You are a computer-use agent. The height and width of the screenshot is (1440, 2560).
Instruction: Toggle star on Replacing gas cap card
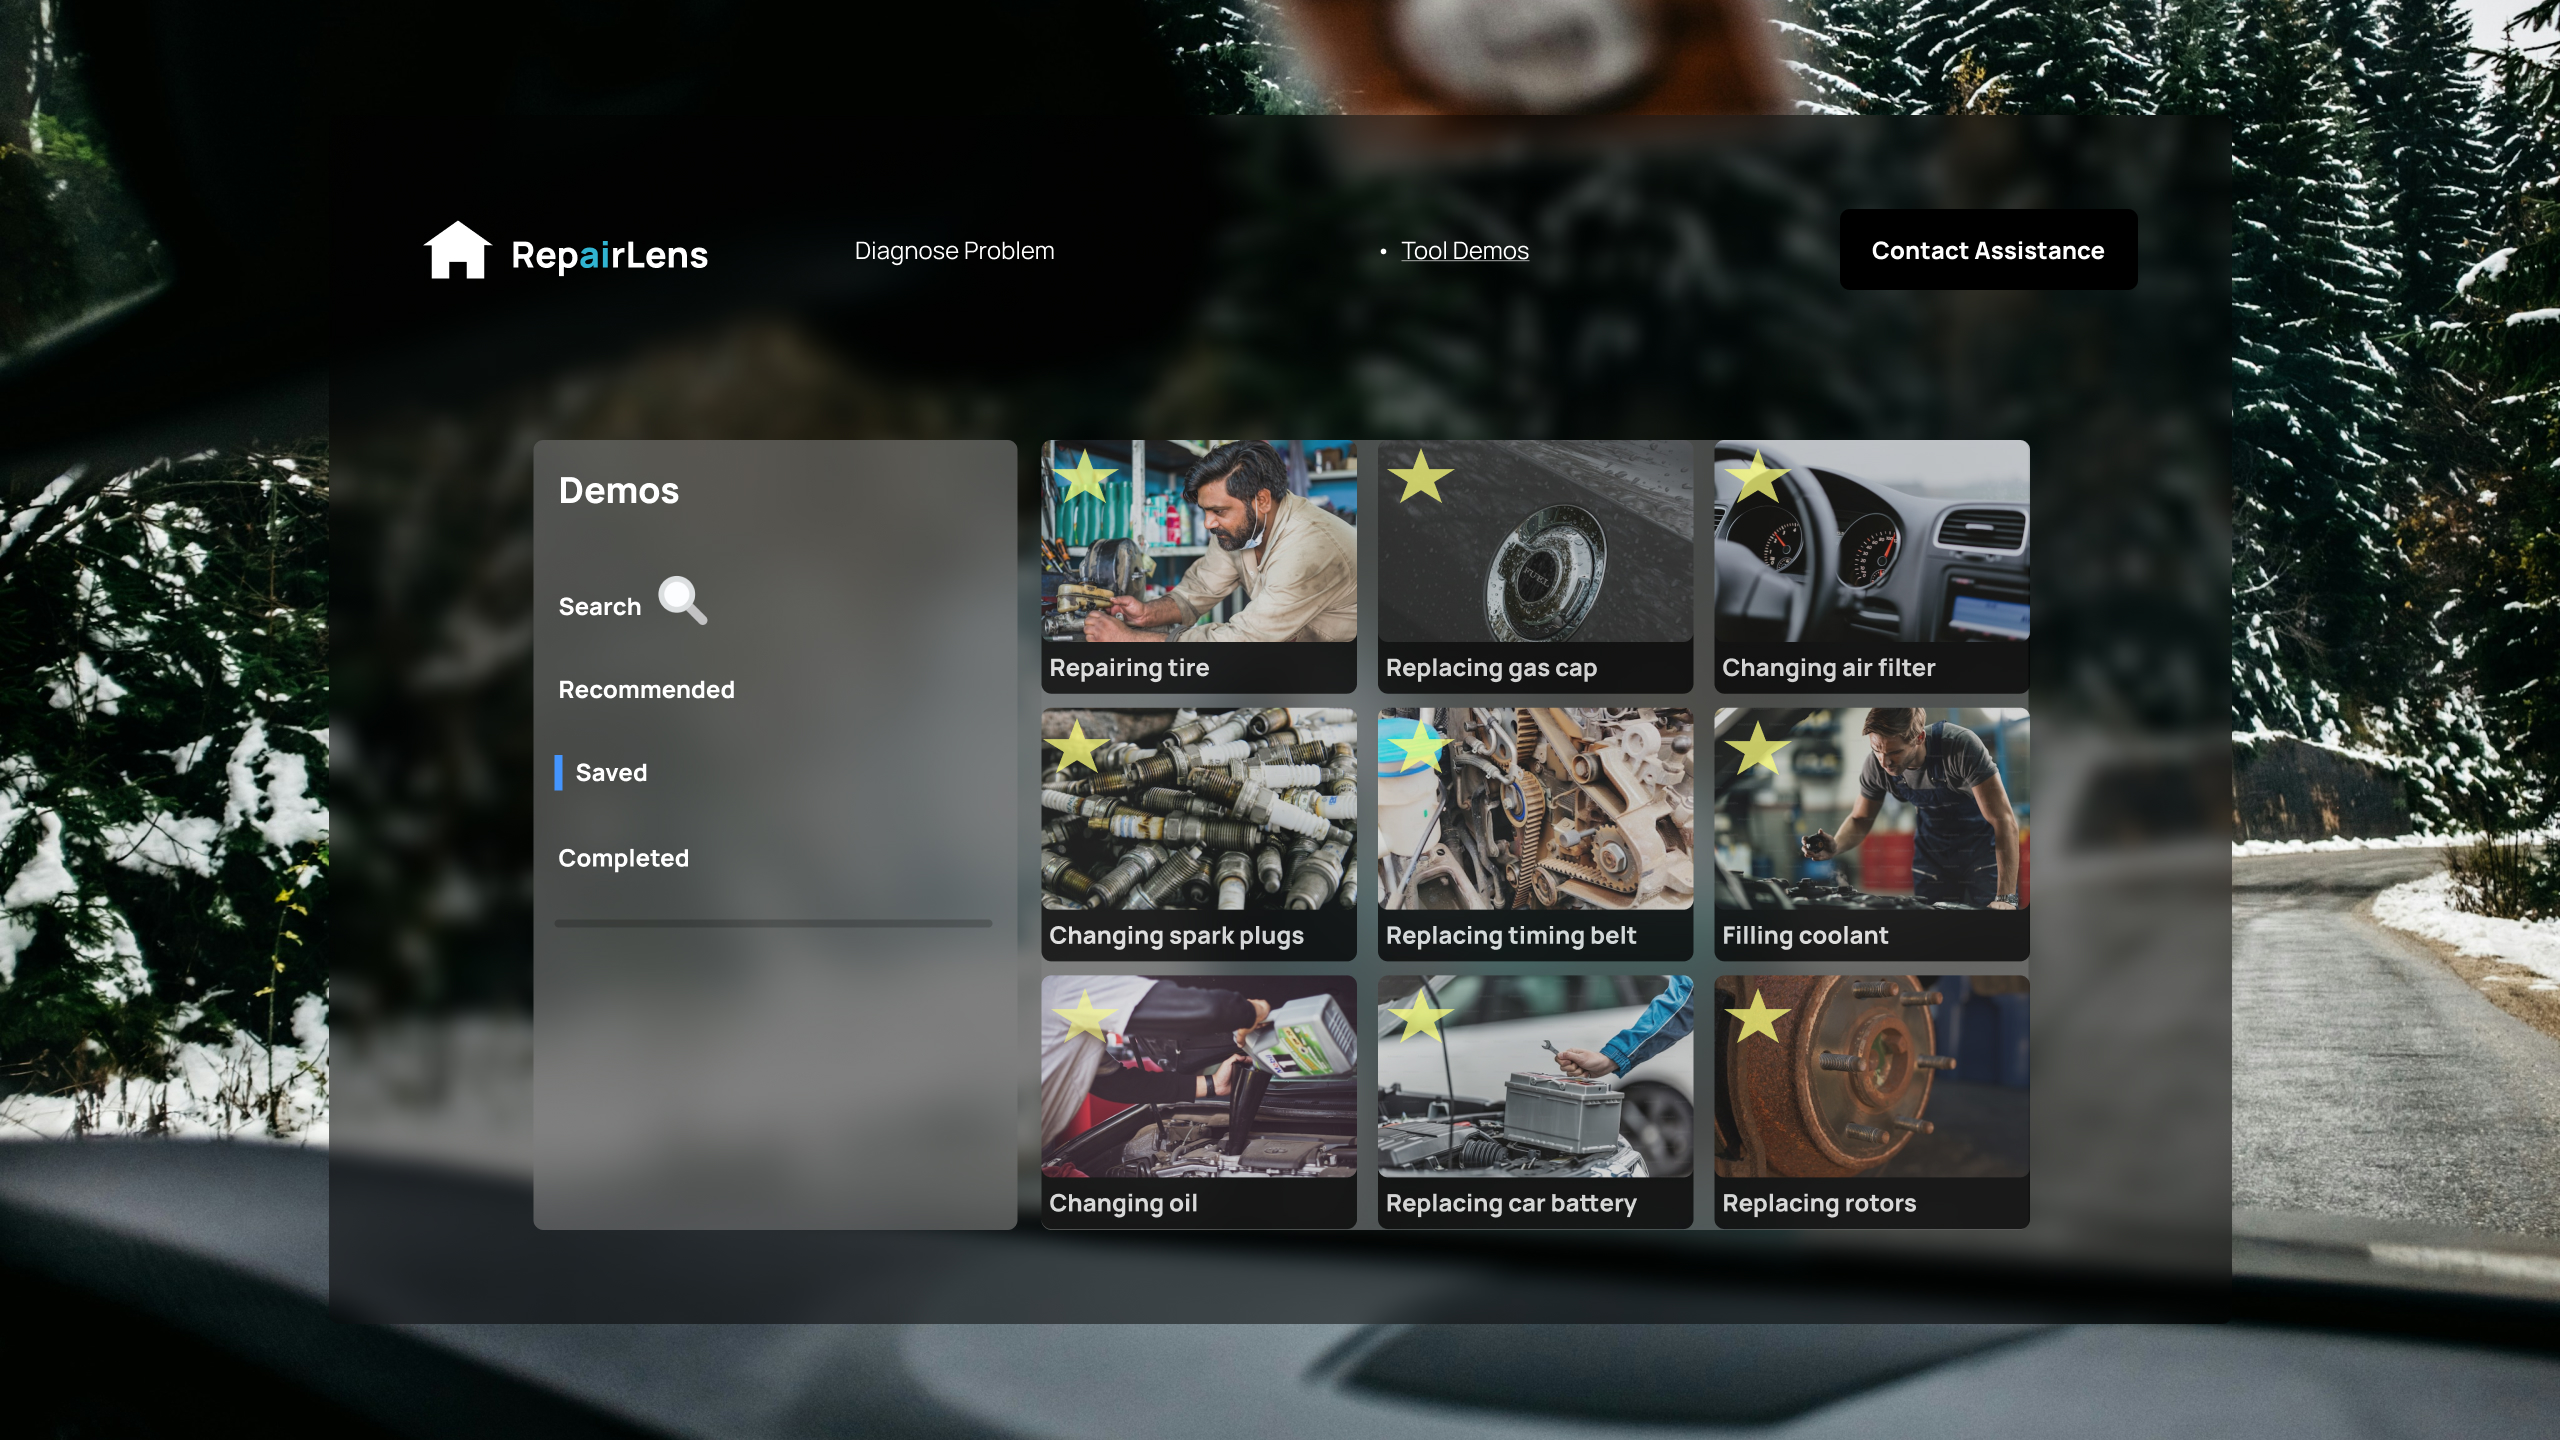pos(1420,476)
